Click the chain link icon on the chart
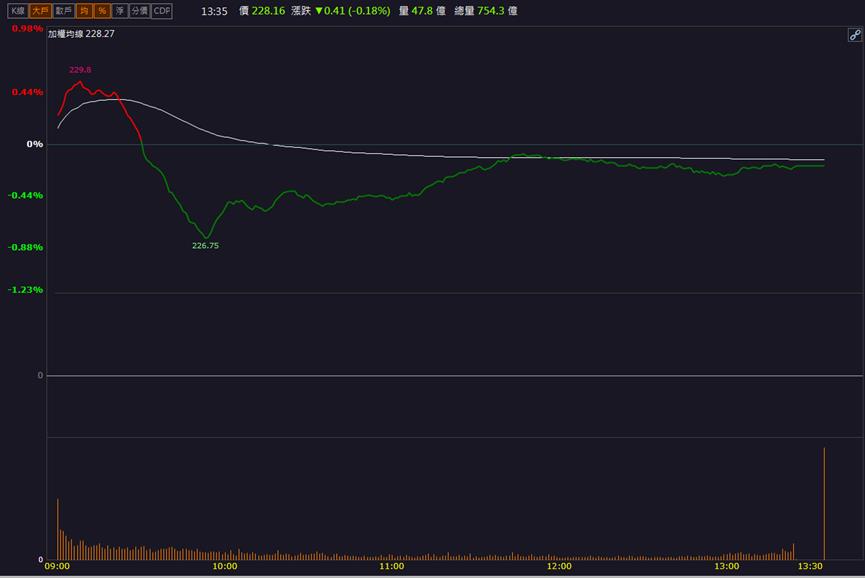Image resolution: width=865 pixels, height=578 pixels. [855, 35]
